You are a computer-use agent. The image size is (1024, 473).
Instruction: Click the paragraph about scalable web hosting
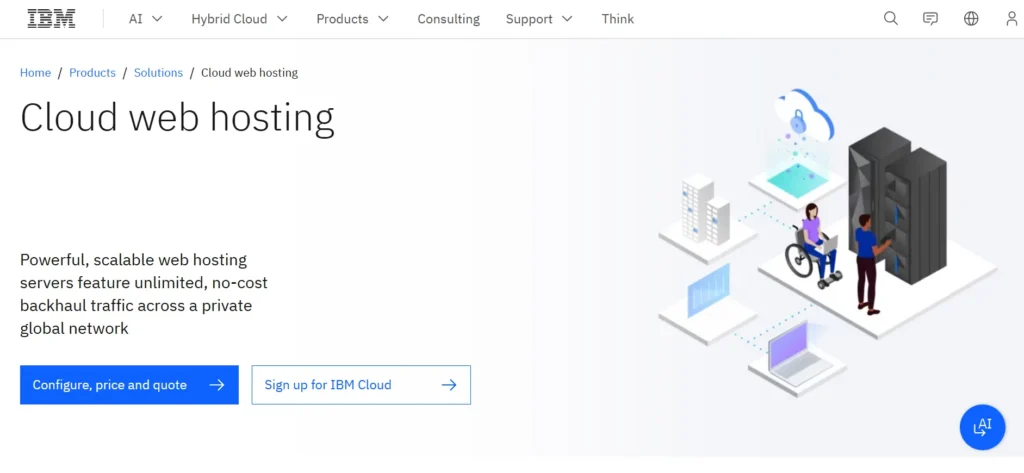[144, 294]
